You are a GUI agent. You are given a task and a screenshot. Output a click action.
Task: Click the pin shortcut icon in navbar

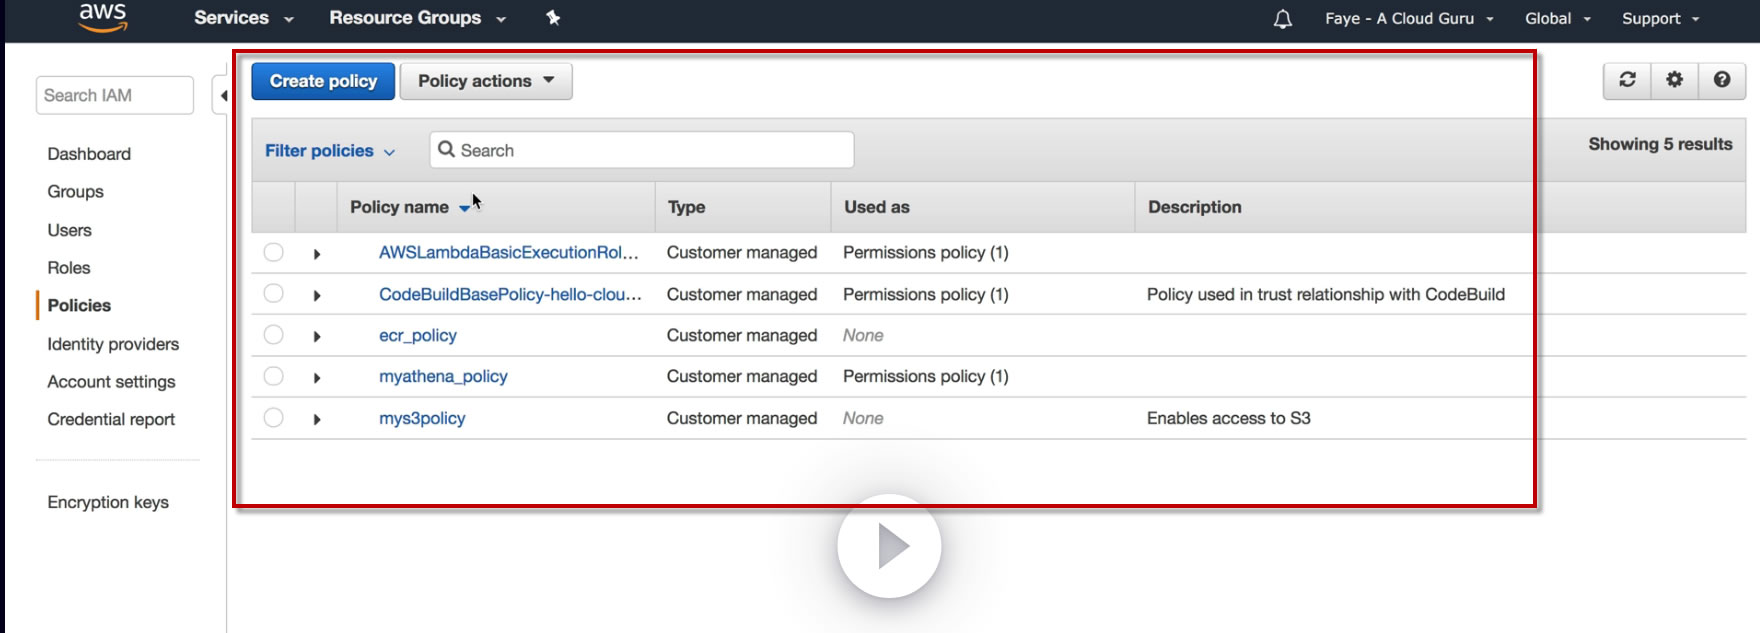[x=553, y=18]
